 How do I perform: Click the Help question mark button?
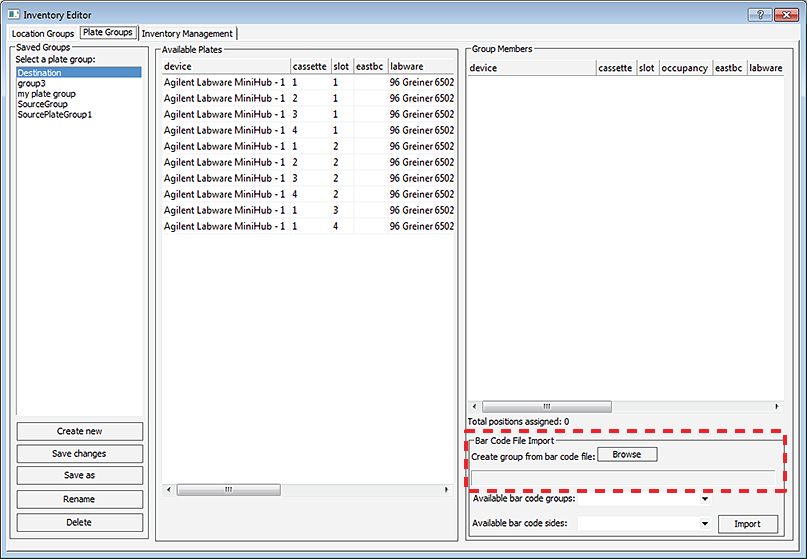[760, 14]
